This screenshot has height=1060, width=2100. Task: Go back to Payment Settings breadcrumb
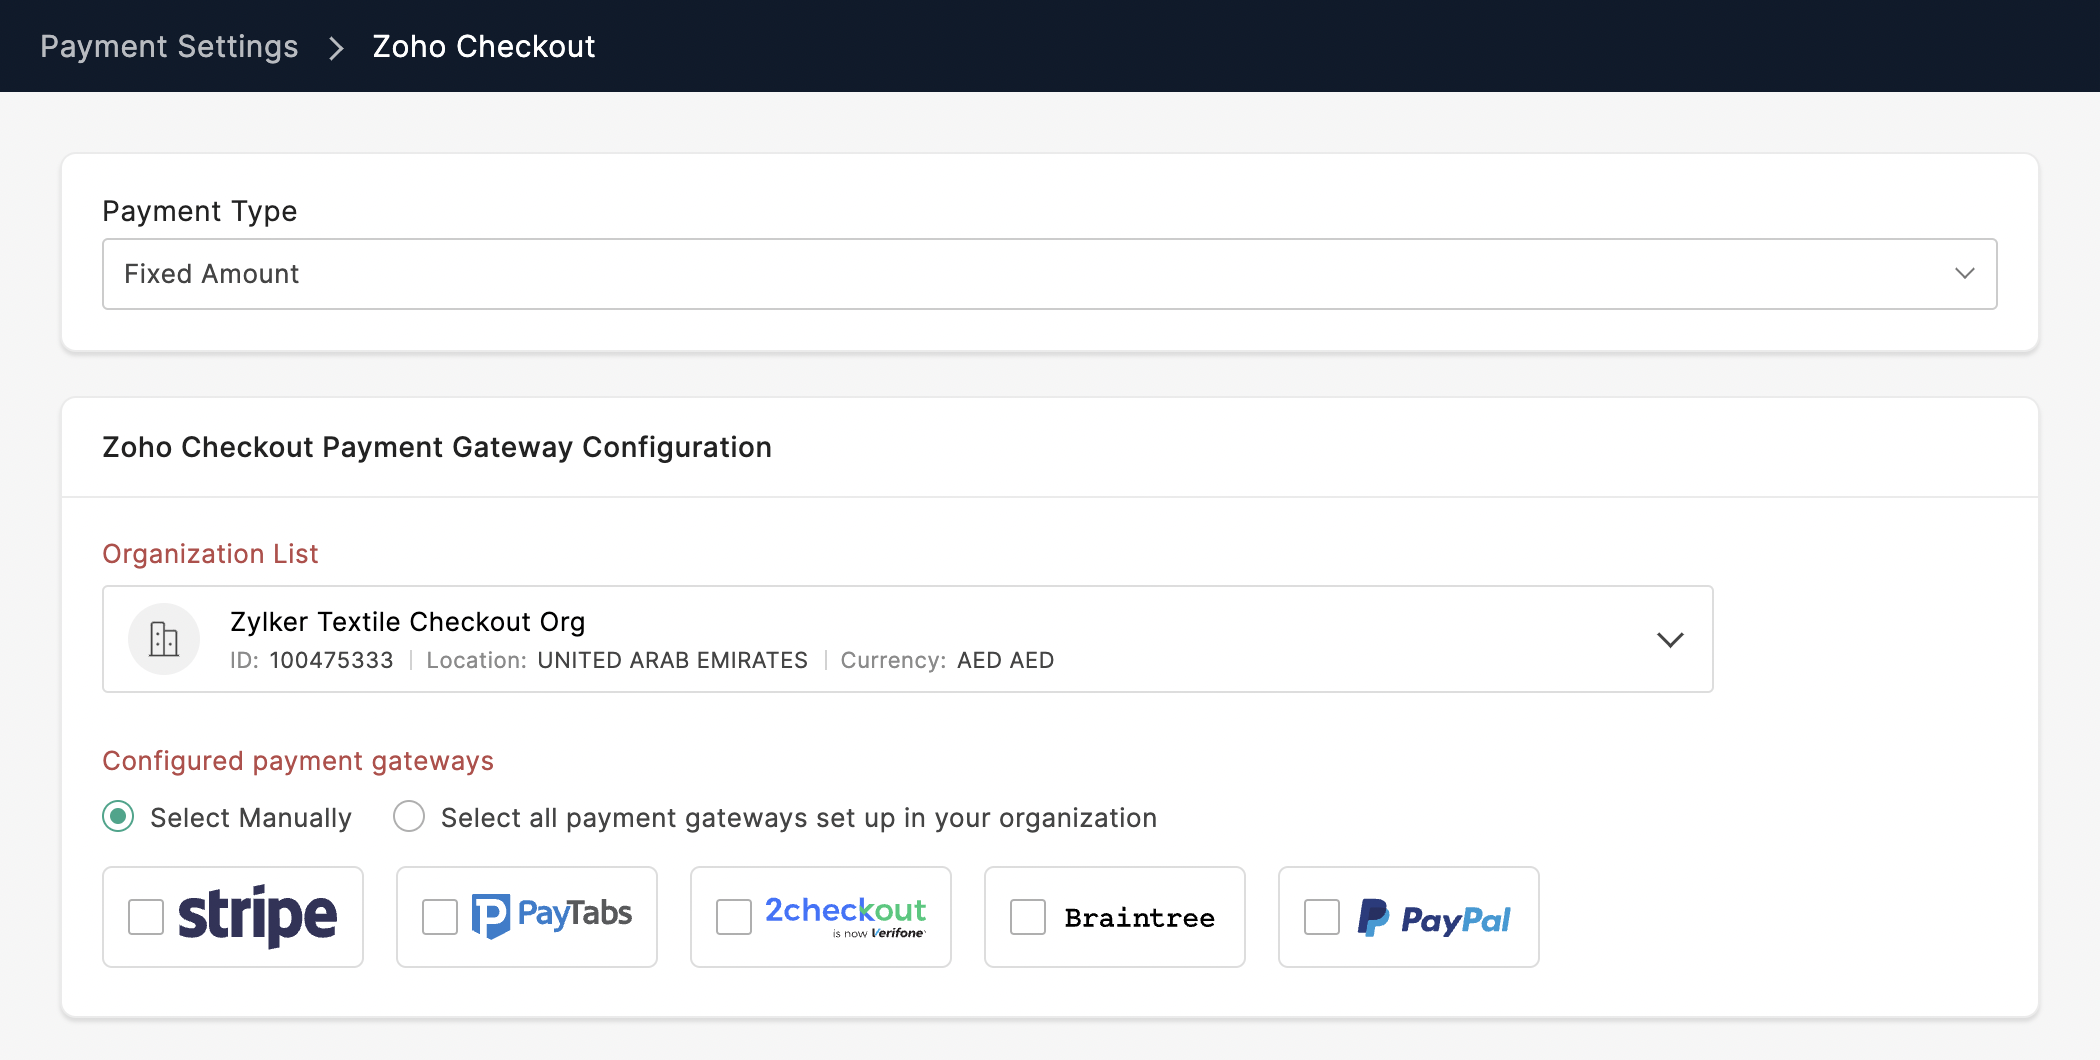[x=169, y=47]
